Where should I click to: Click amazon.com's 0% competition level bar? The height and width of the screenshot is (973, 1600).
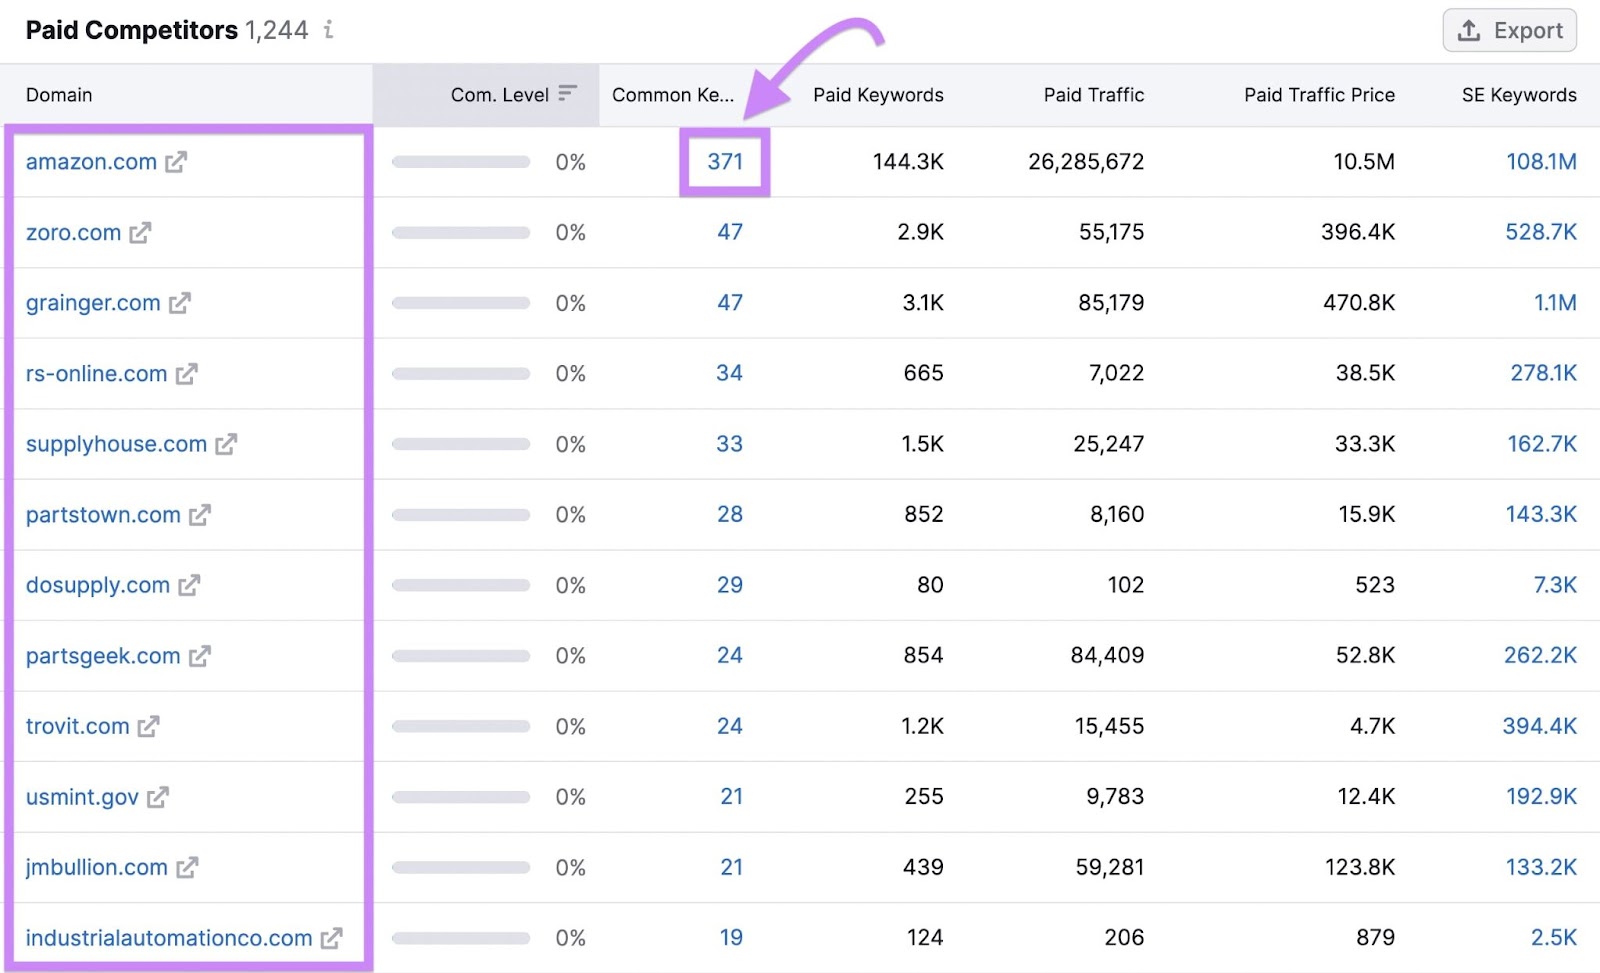(461, 161)
